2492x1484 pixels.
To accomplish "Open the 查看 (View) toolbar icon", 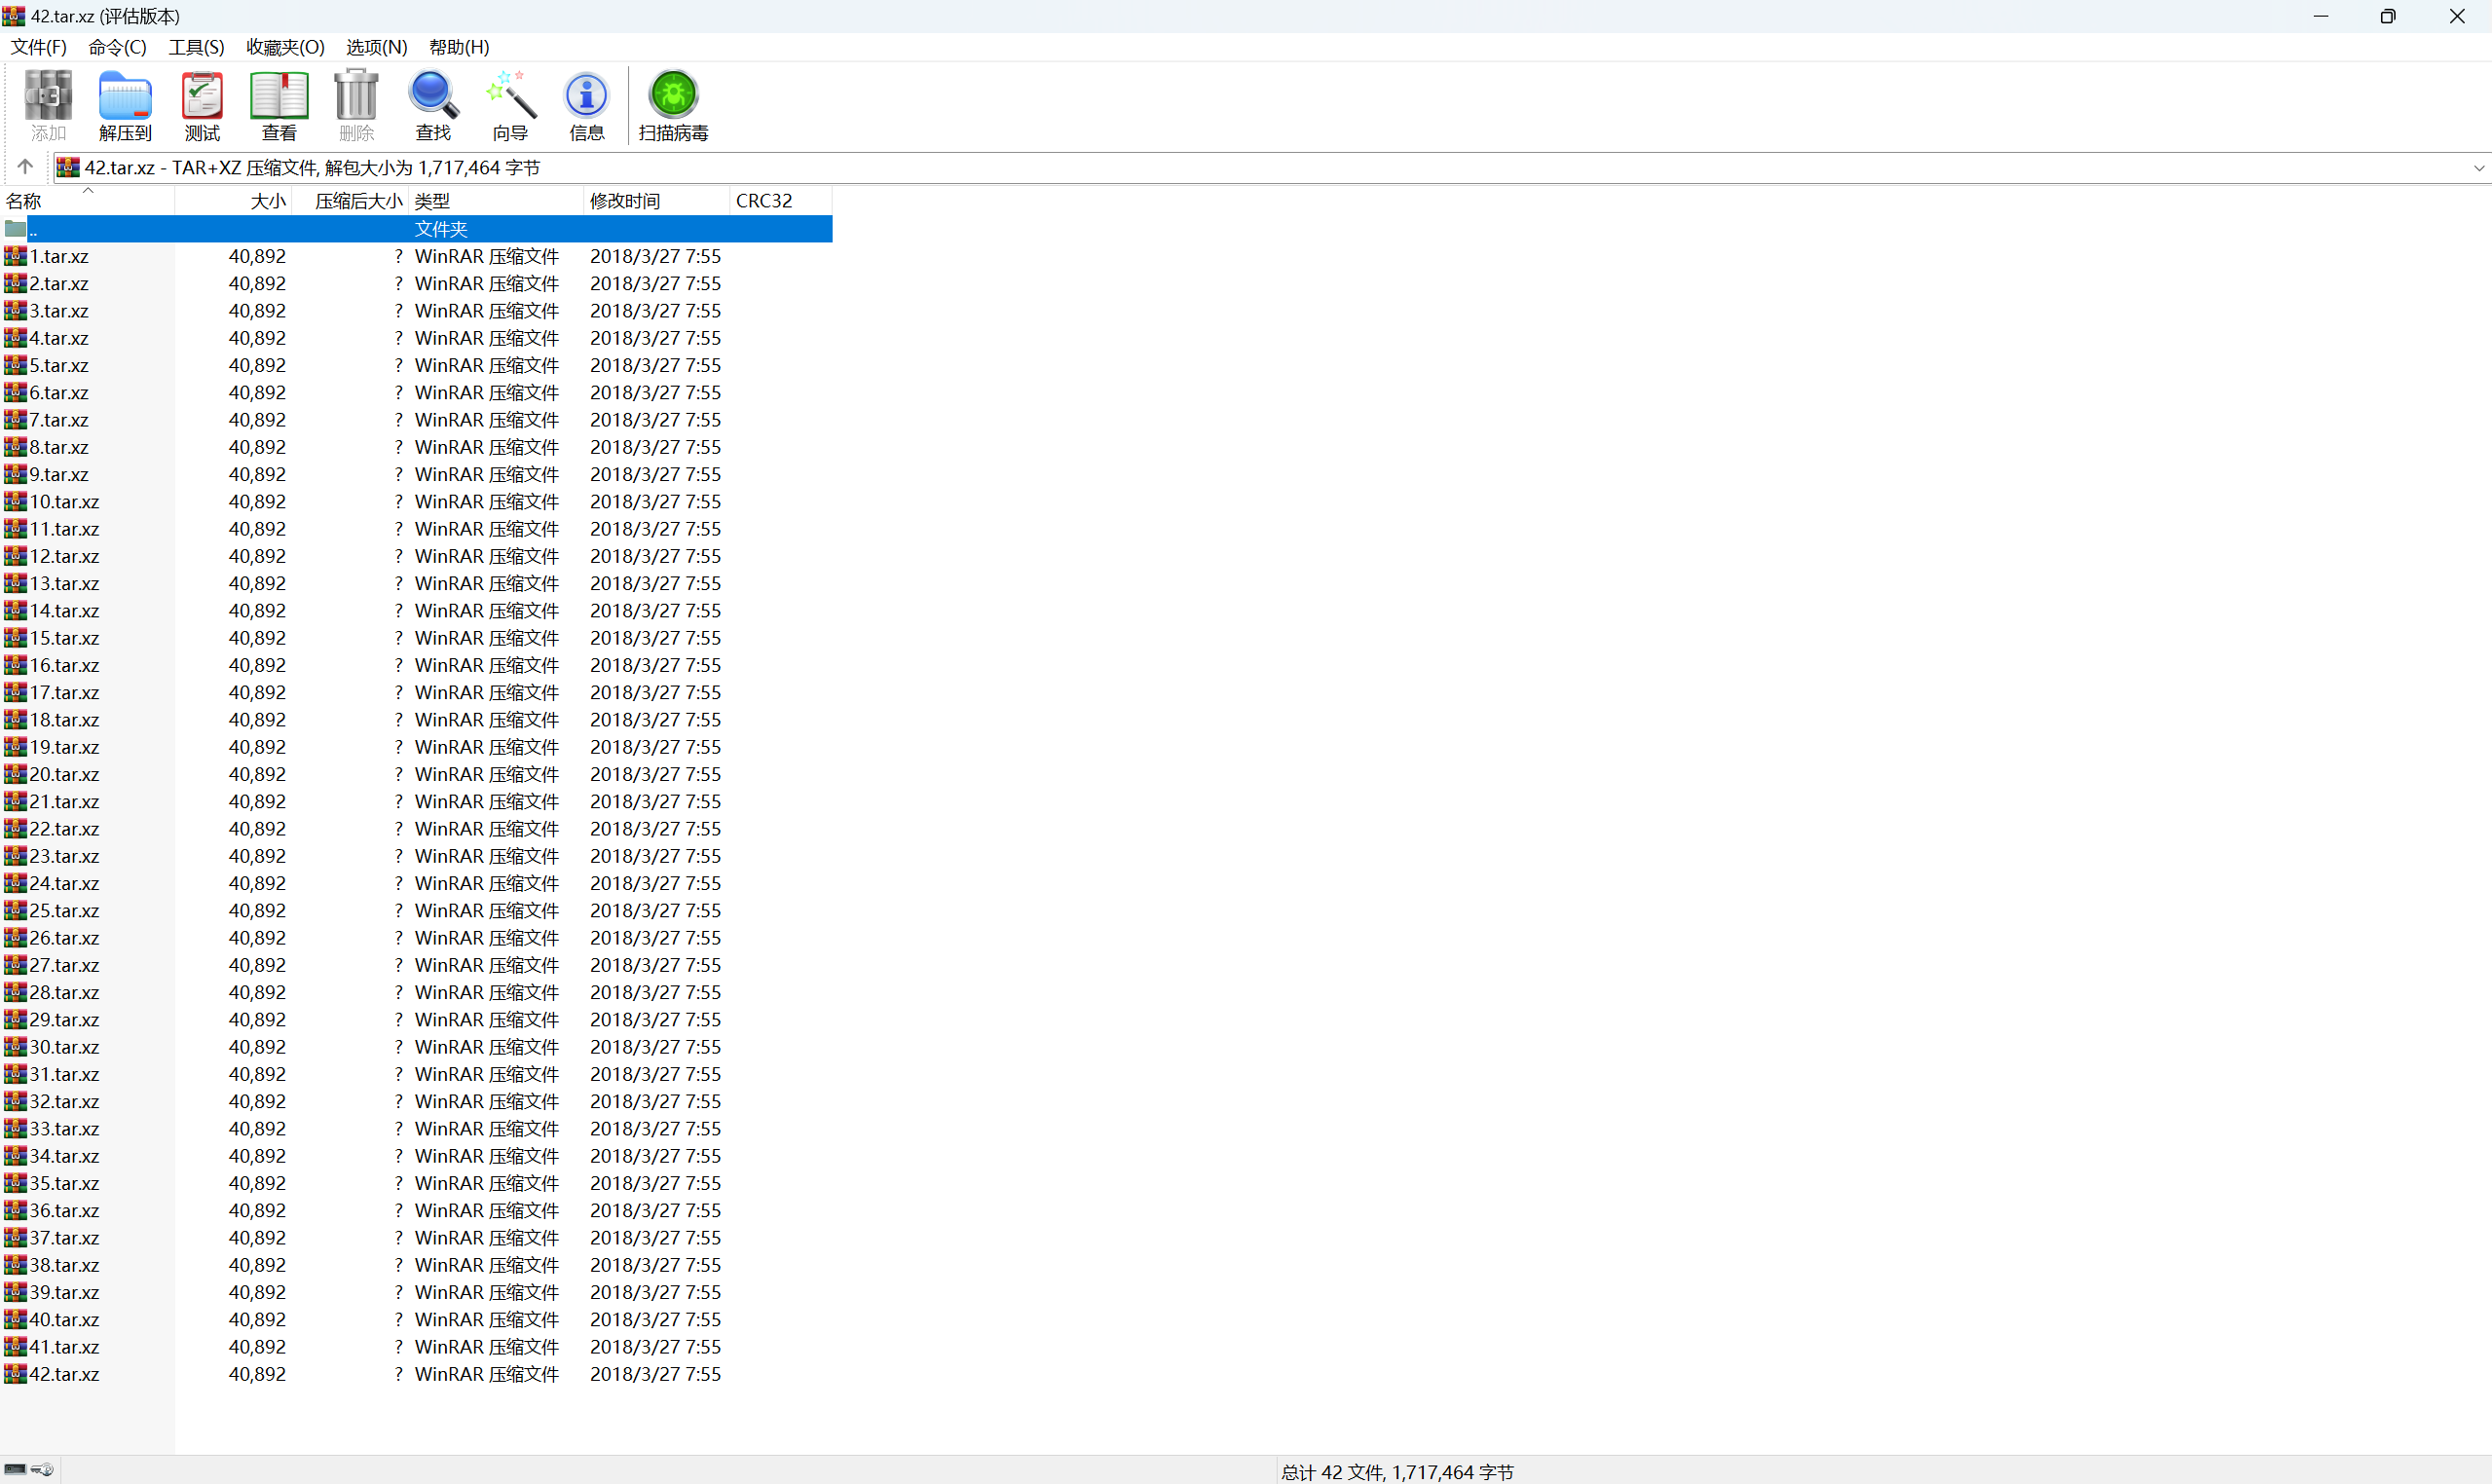I will (x=279, y=105).
